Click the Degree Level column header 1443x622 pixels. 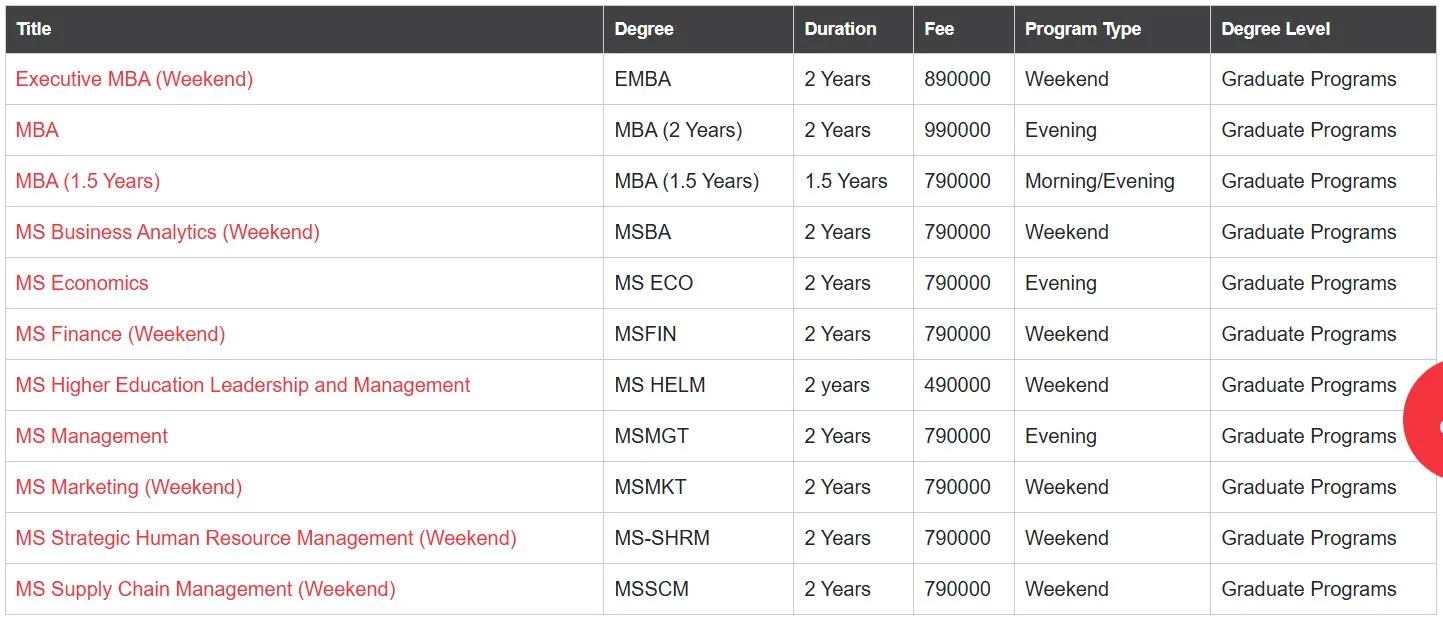(x=1276, y=29)
